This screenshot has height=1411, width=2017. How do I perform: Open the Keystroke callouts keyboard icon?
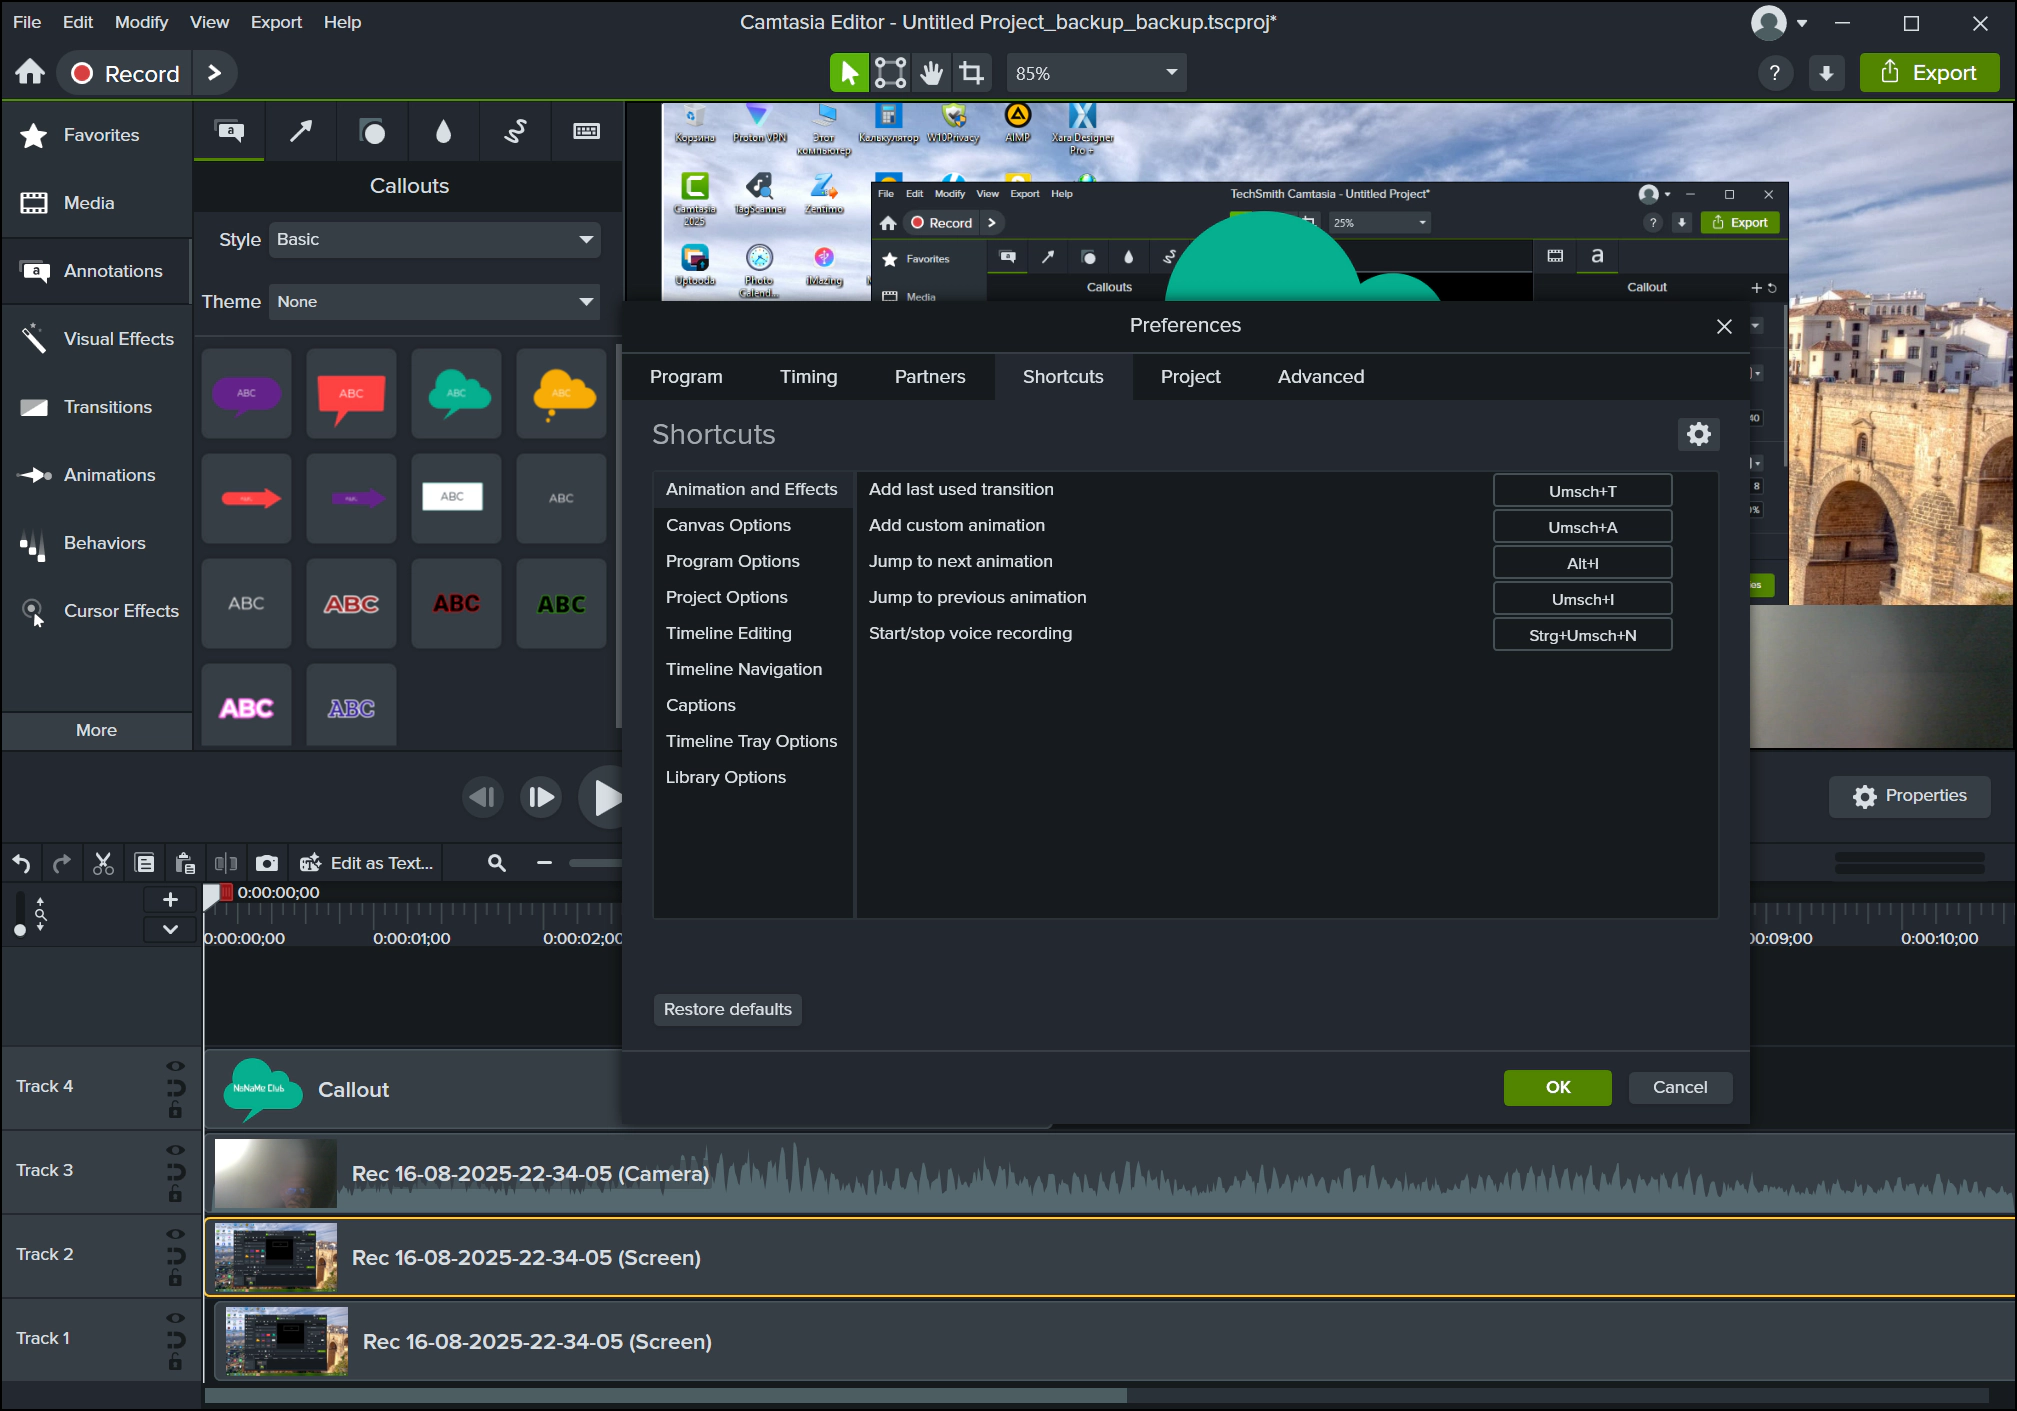pos(586,131)
